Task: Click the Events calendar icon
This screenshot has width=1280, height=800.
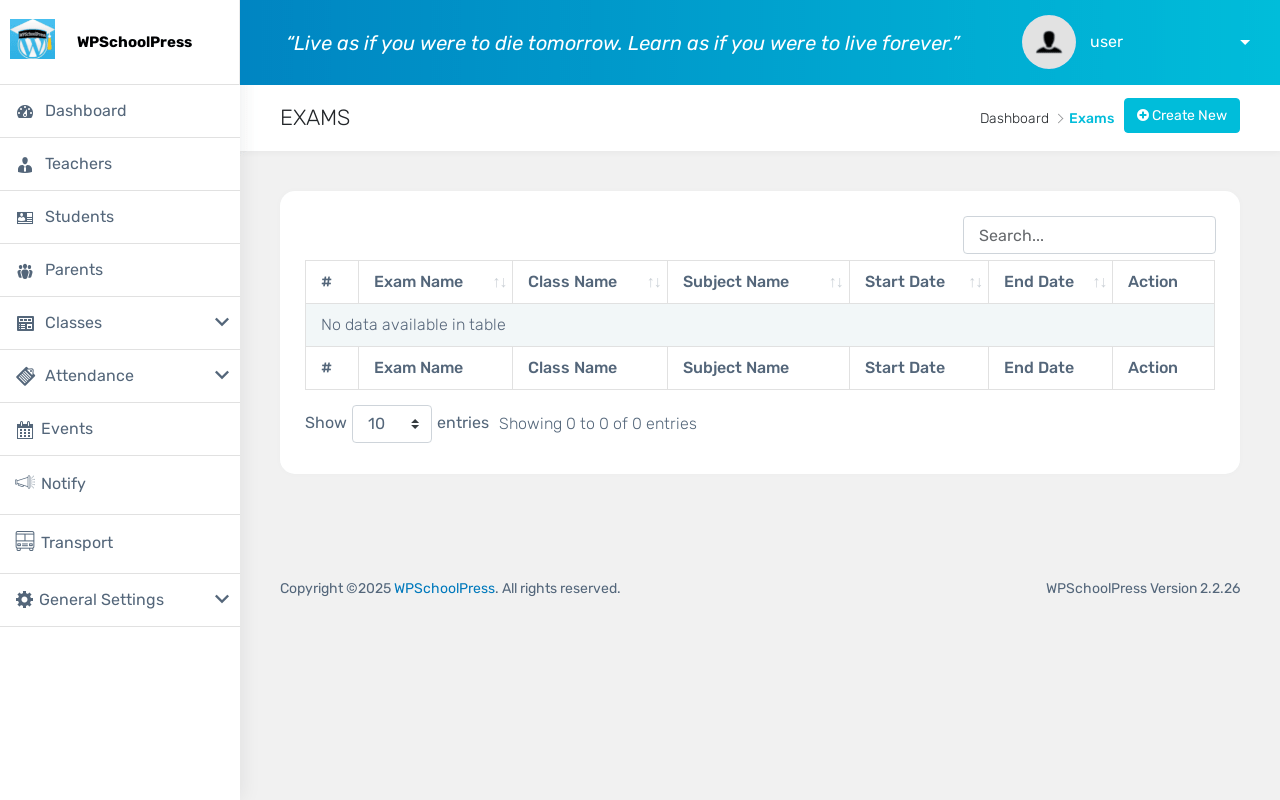Action: [25, 429]
